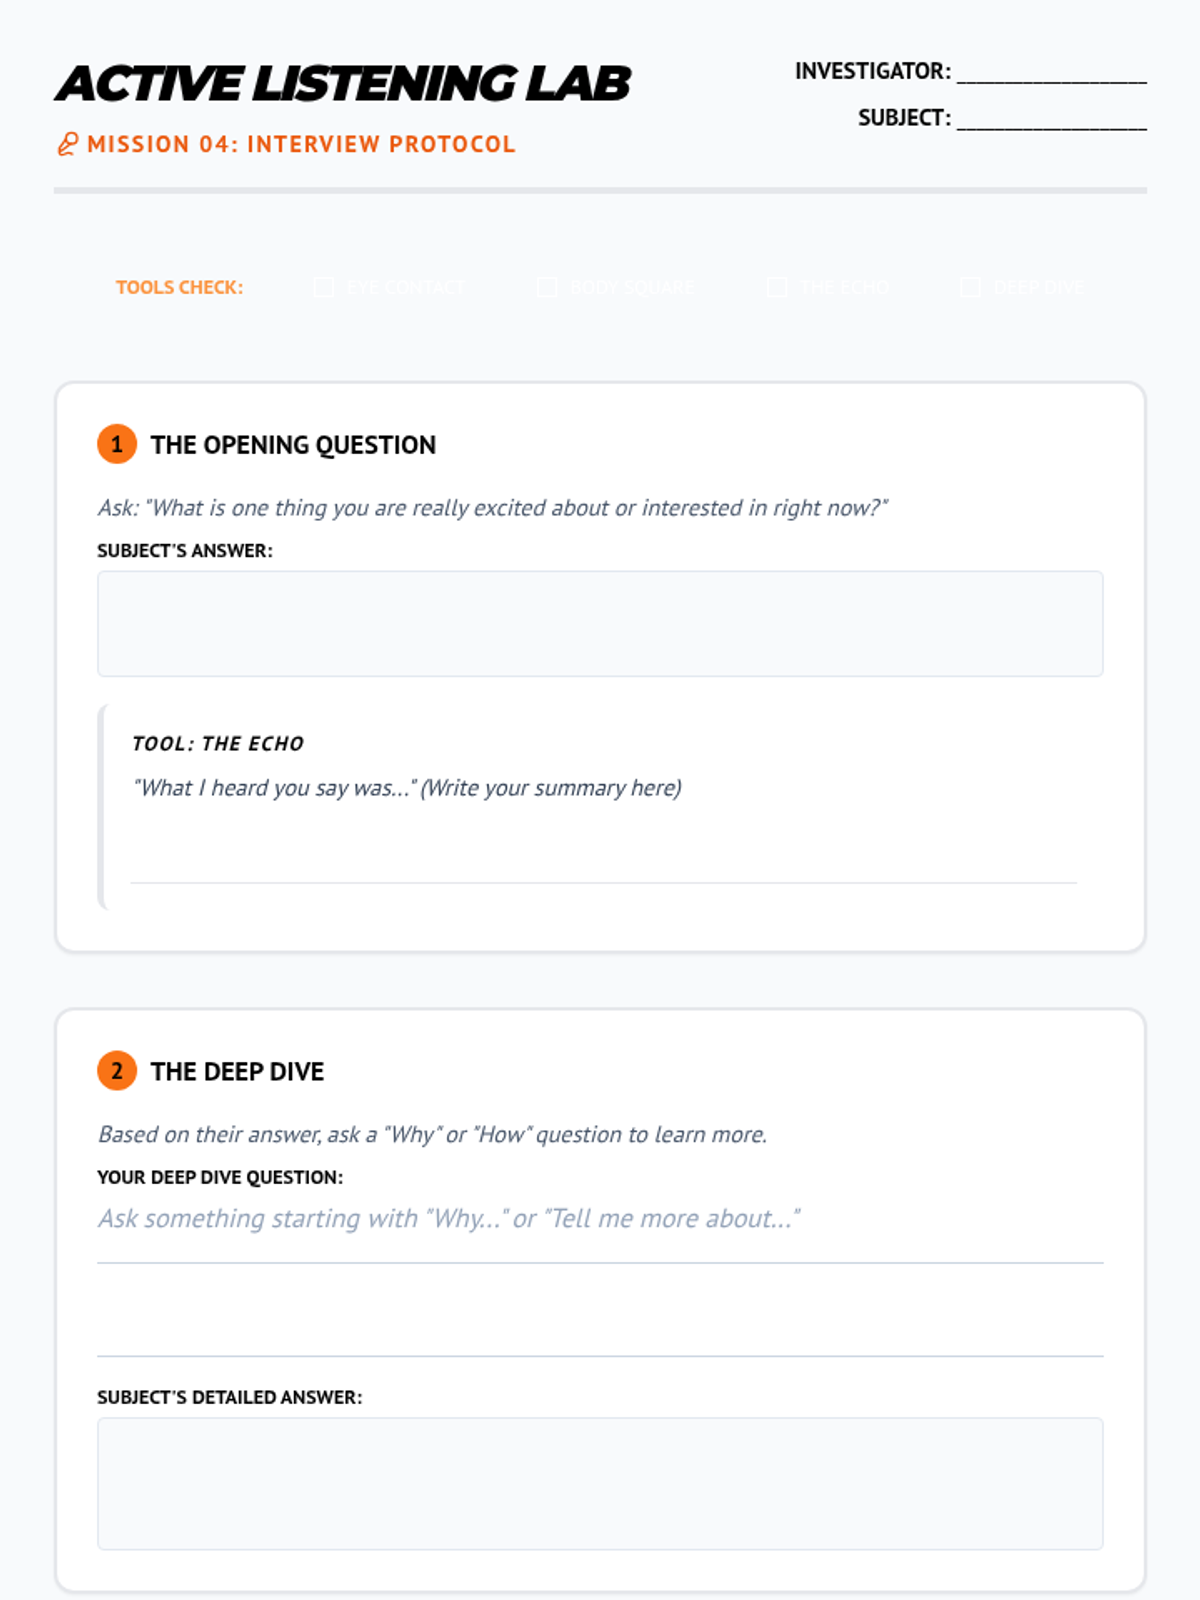Select The Opening Question heading

[x=293, y=445]
